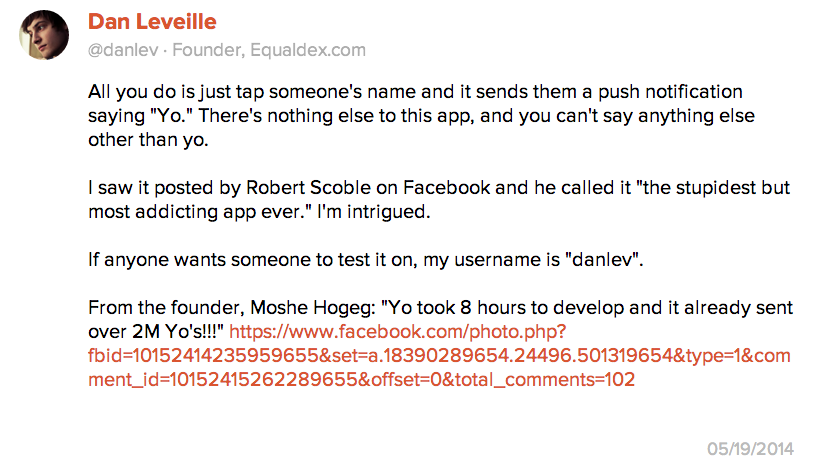
Task: Click the words "I'm intrigued."
Action: [x=374, y=212]
